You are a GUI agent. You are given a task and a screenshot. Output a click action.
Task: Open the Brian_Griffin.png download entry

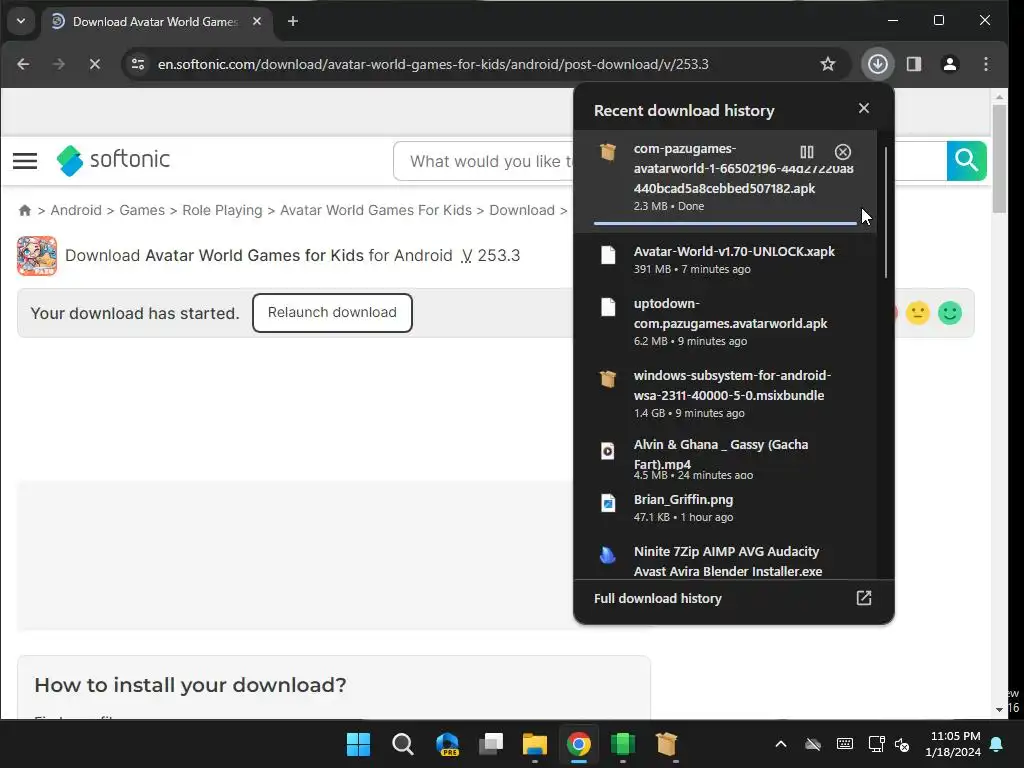725,507
